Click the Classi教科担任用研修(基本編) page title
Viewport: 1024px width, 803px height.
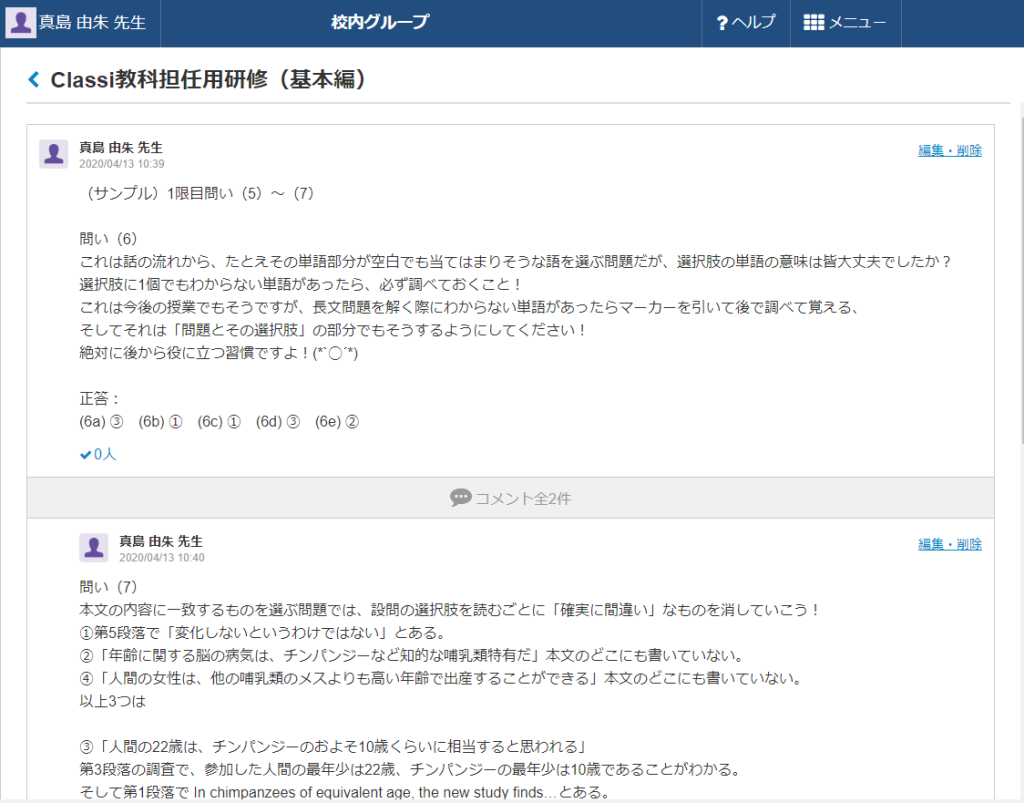click(x=208, y=80)
